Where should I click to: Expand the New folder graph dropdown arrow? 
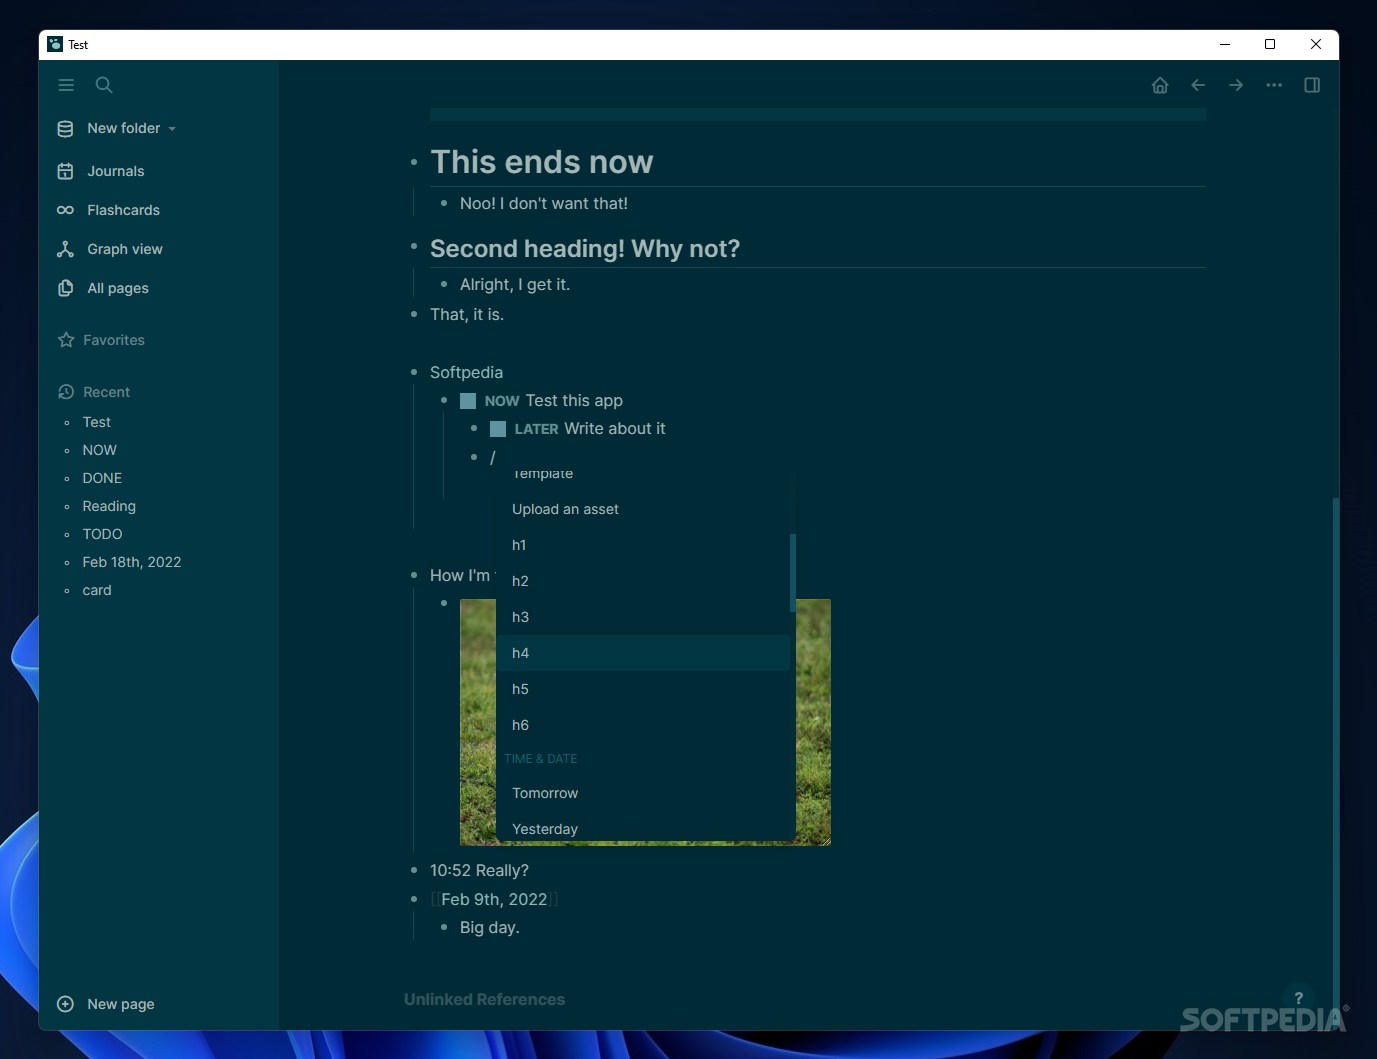click(172, 129)
